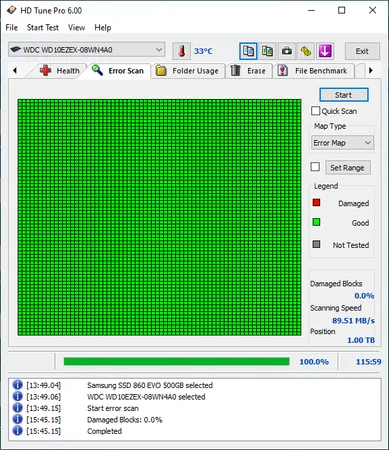
Task: Click the gray Not Tested legend swatch
Action: [x=316, y=244]
